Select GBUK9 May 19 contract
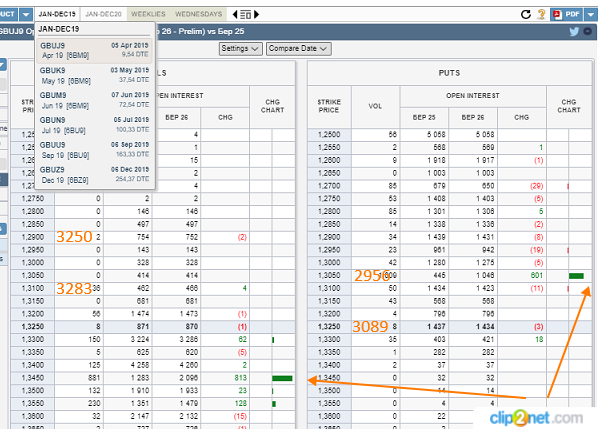 coord(95,75)
